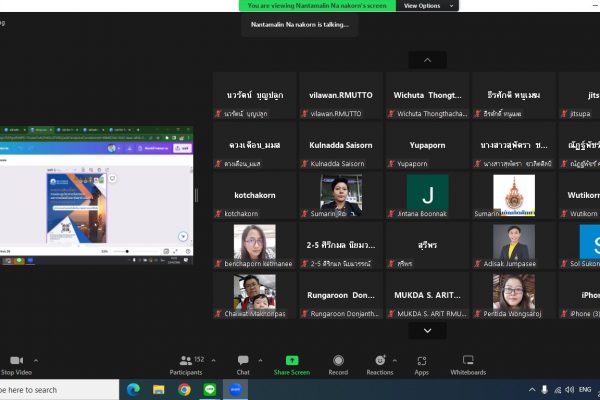The image size is (600, 400).
Task: Open the Chat panel
Action: tap(243, 365)
